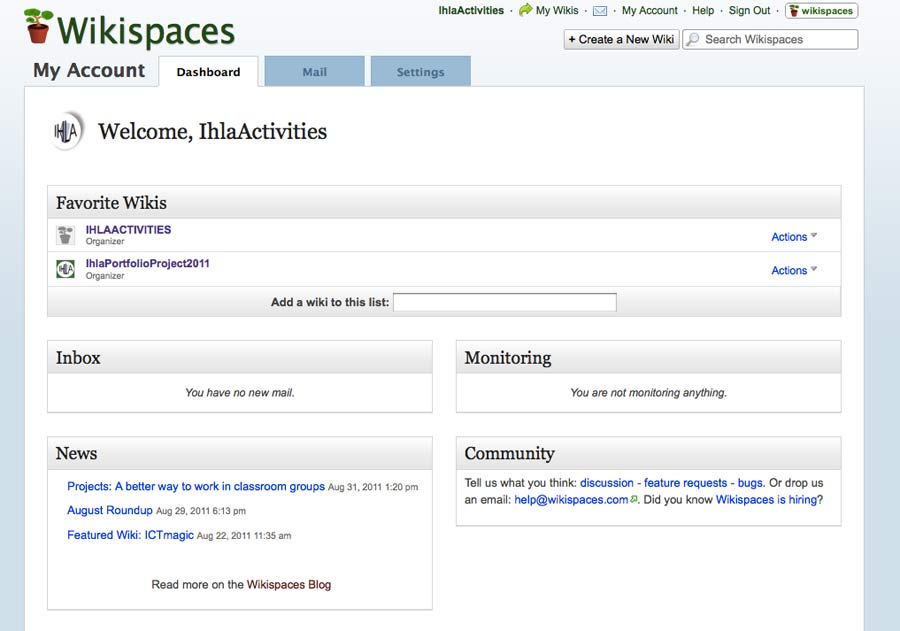Expand Actions dropdown for IhlaPortfolioProject2011

[794, 270]
